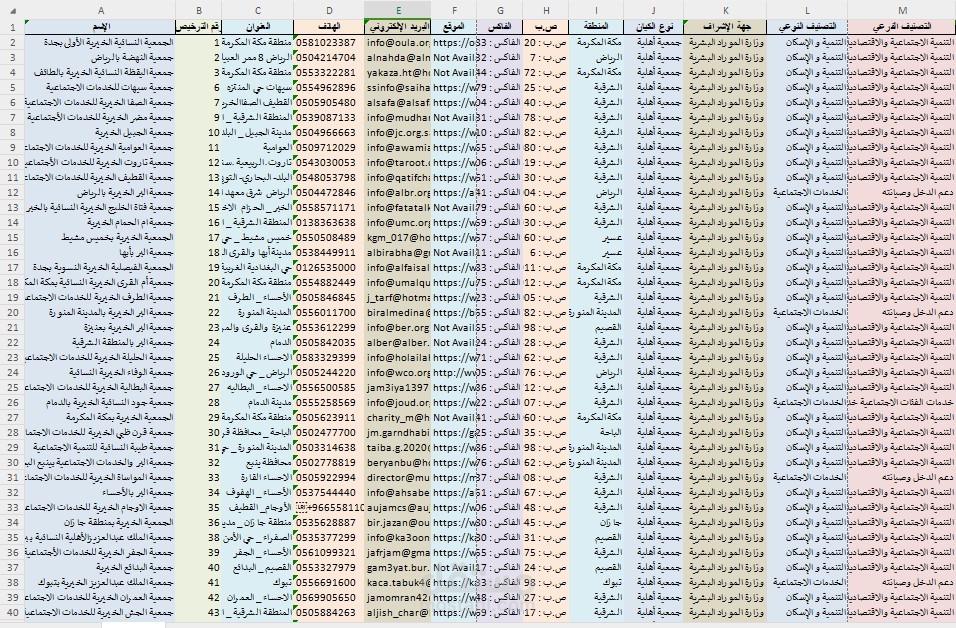956x628 pixels.
Task: Select phone cell 0509712029
Action: click(329, 148)
